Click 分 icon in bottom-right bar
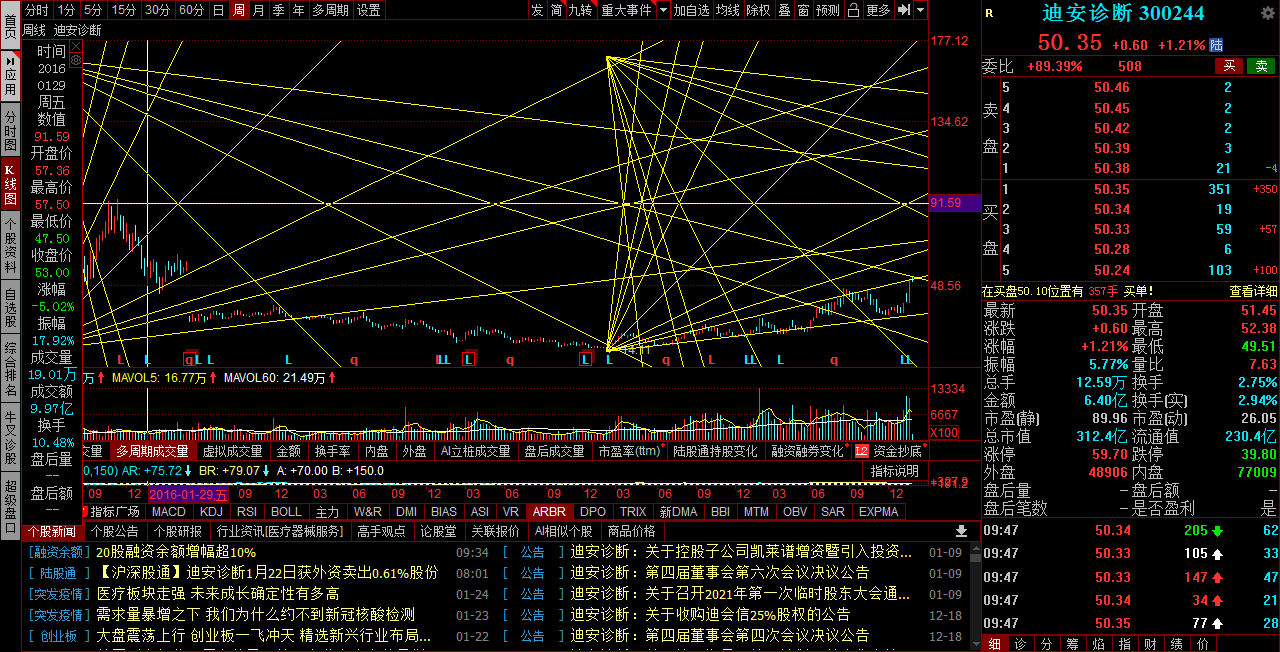Image resolution: width=1280 pixels, height=652 pixels. tap(1046, 644)
